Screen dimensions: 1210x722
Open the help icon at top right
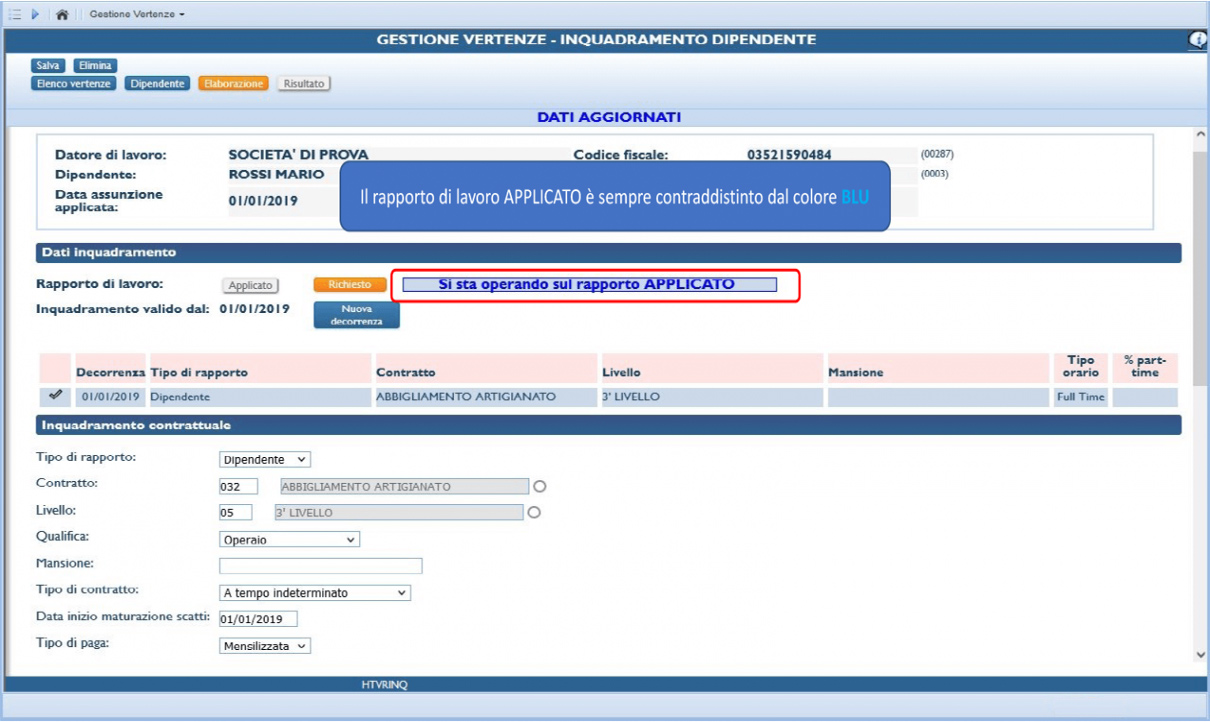[x=1198, y=39]
